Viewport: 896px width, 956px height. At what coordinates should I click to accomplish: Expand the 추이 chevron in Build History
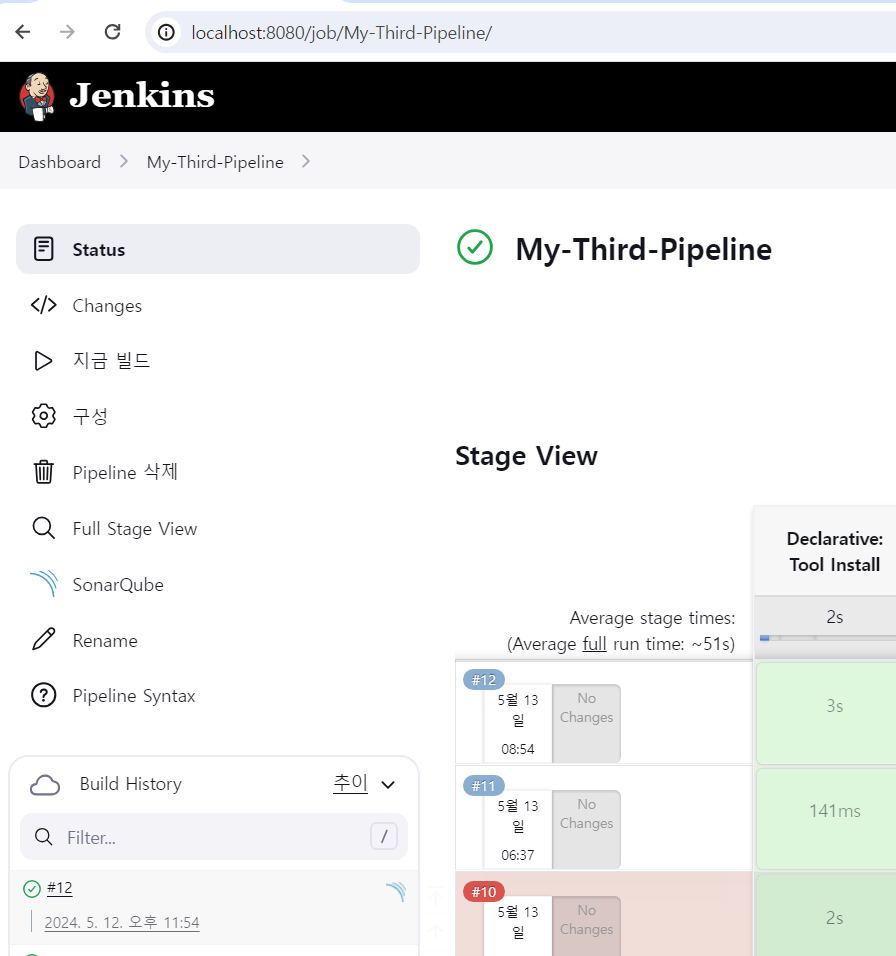point(388,785)
